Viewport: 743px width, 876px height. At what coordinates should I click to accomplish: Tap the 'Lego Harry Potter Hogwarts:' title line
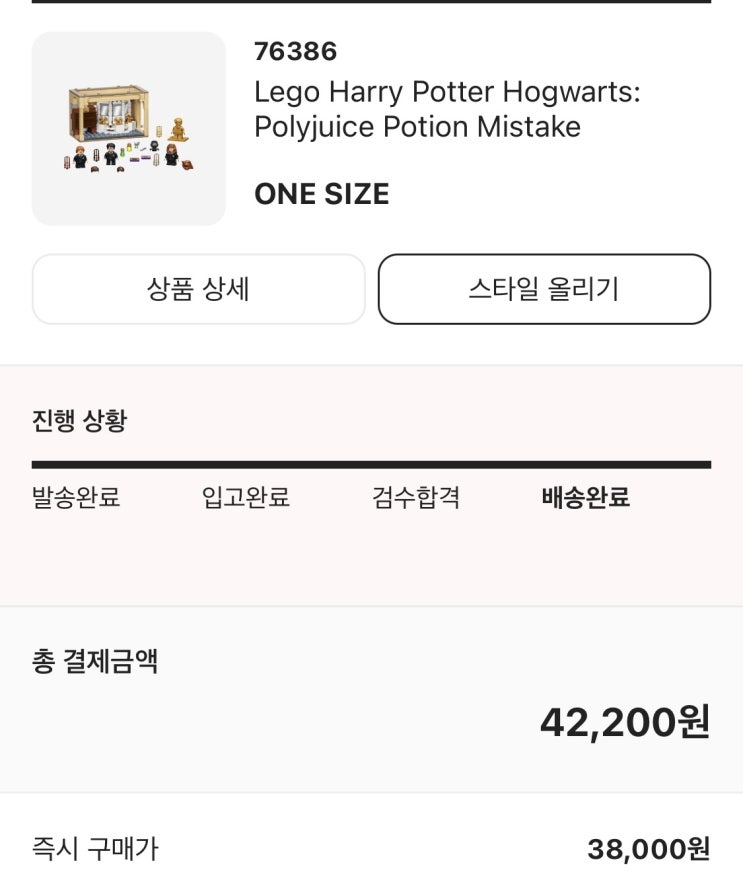446,92
